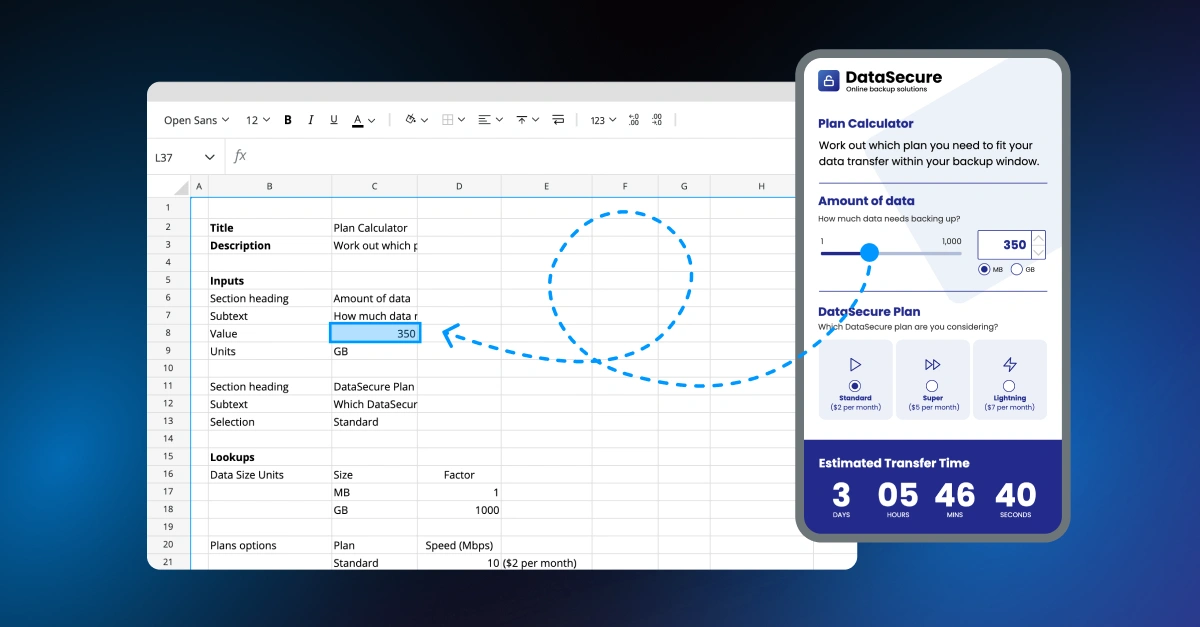
Task: Click the amount of data slider handle
Action: [869, 253]
